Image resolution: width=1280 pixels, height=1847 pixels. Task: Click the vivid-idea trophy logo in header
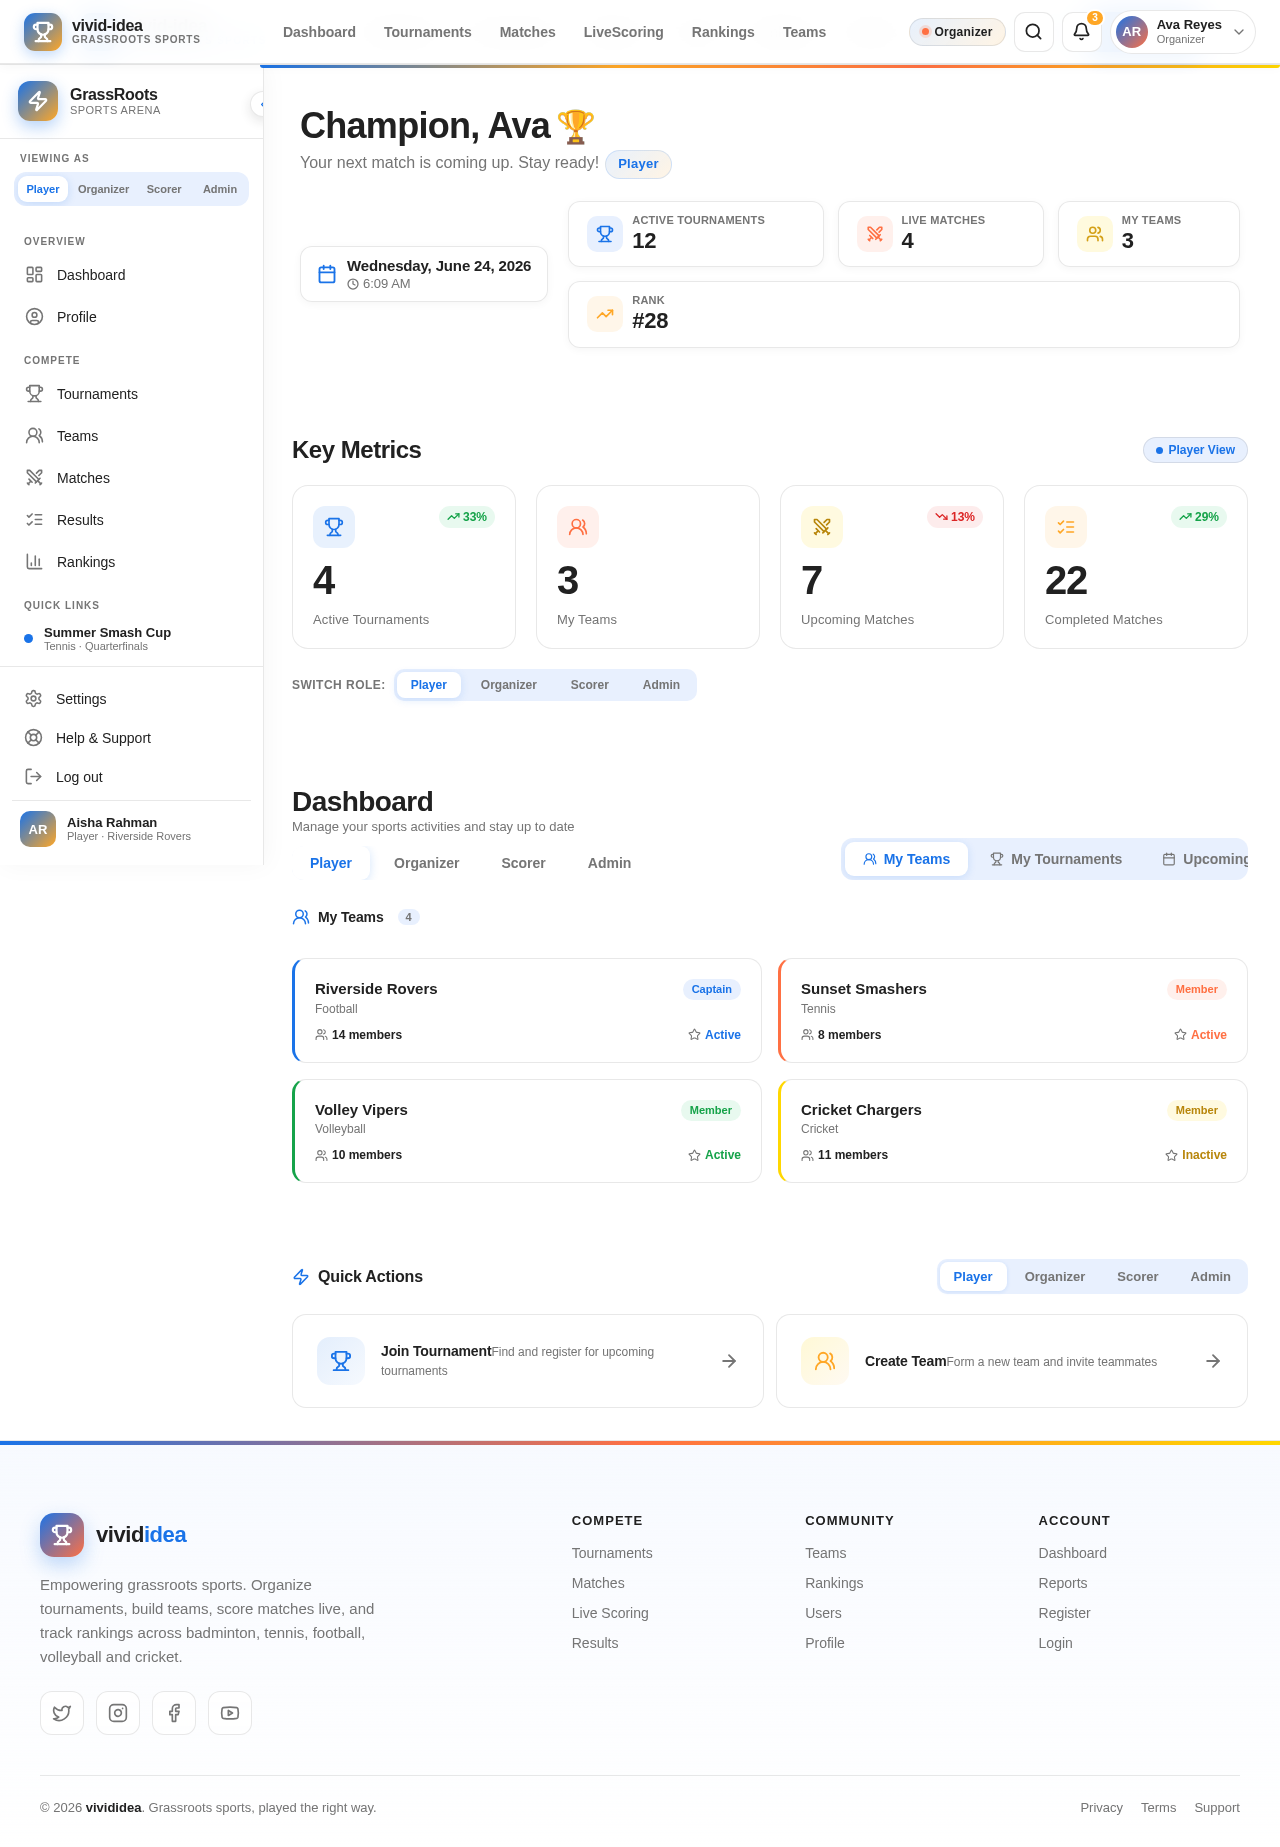(43, 32)
